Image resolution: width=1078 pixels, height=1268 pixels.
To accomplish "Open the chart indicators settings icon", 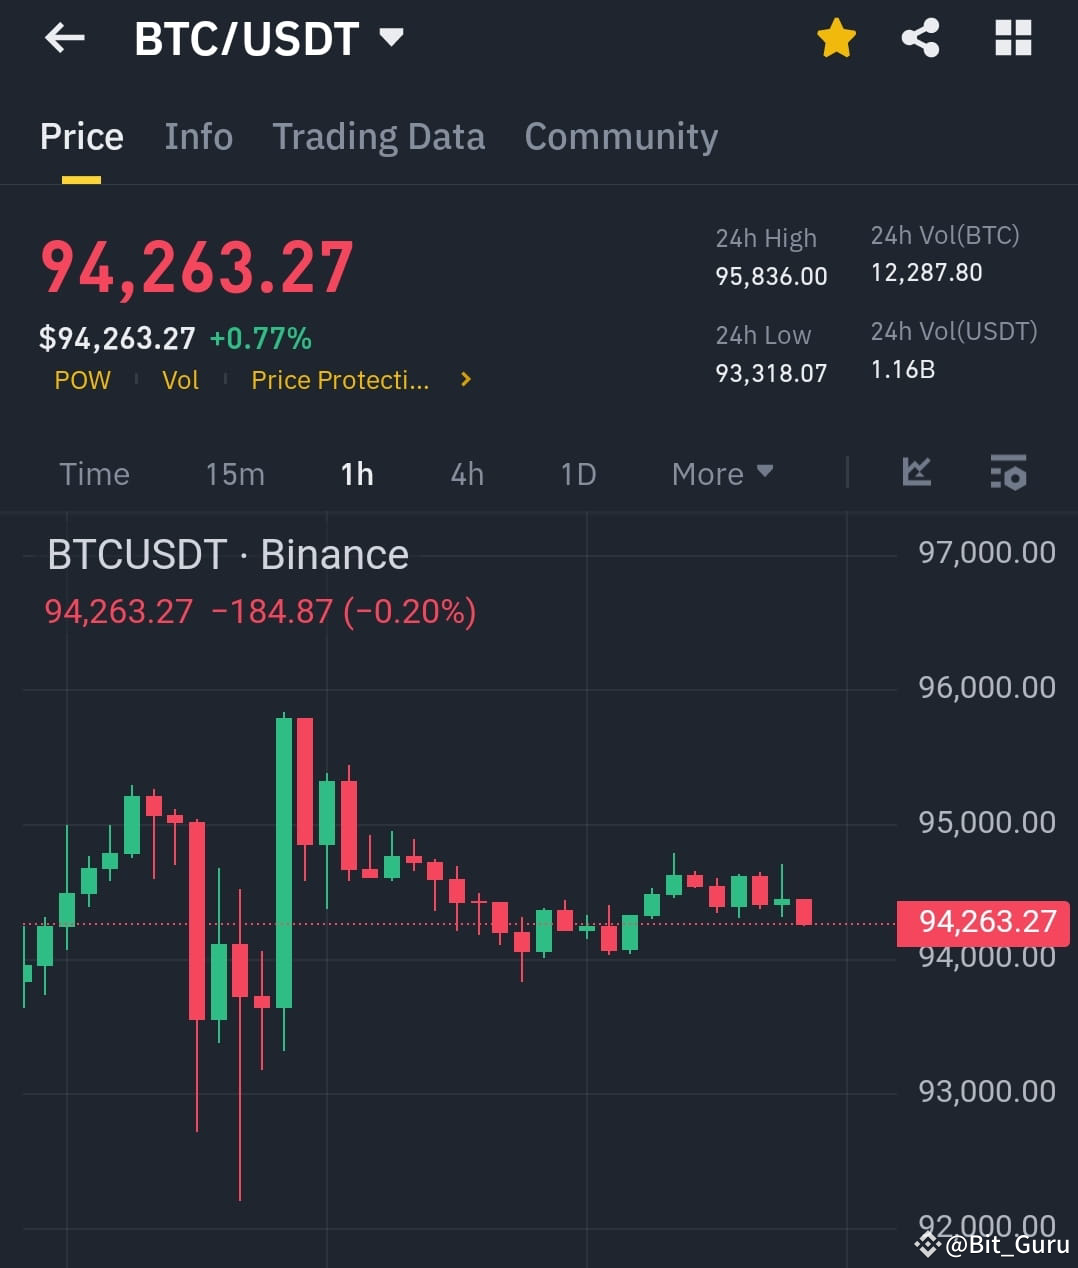I will [x=1008, y=473].
